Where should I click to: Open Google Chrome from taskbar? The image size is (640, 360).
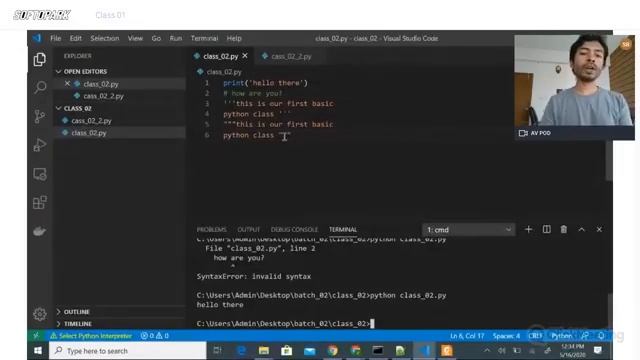(332, 351)
